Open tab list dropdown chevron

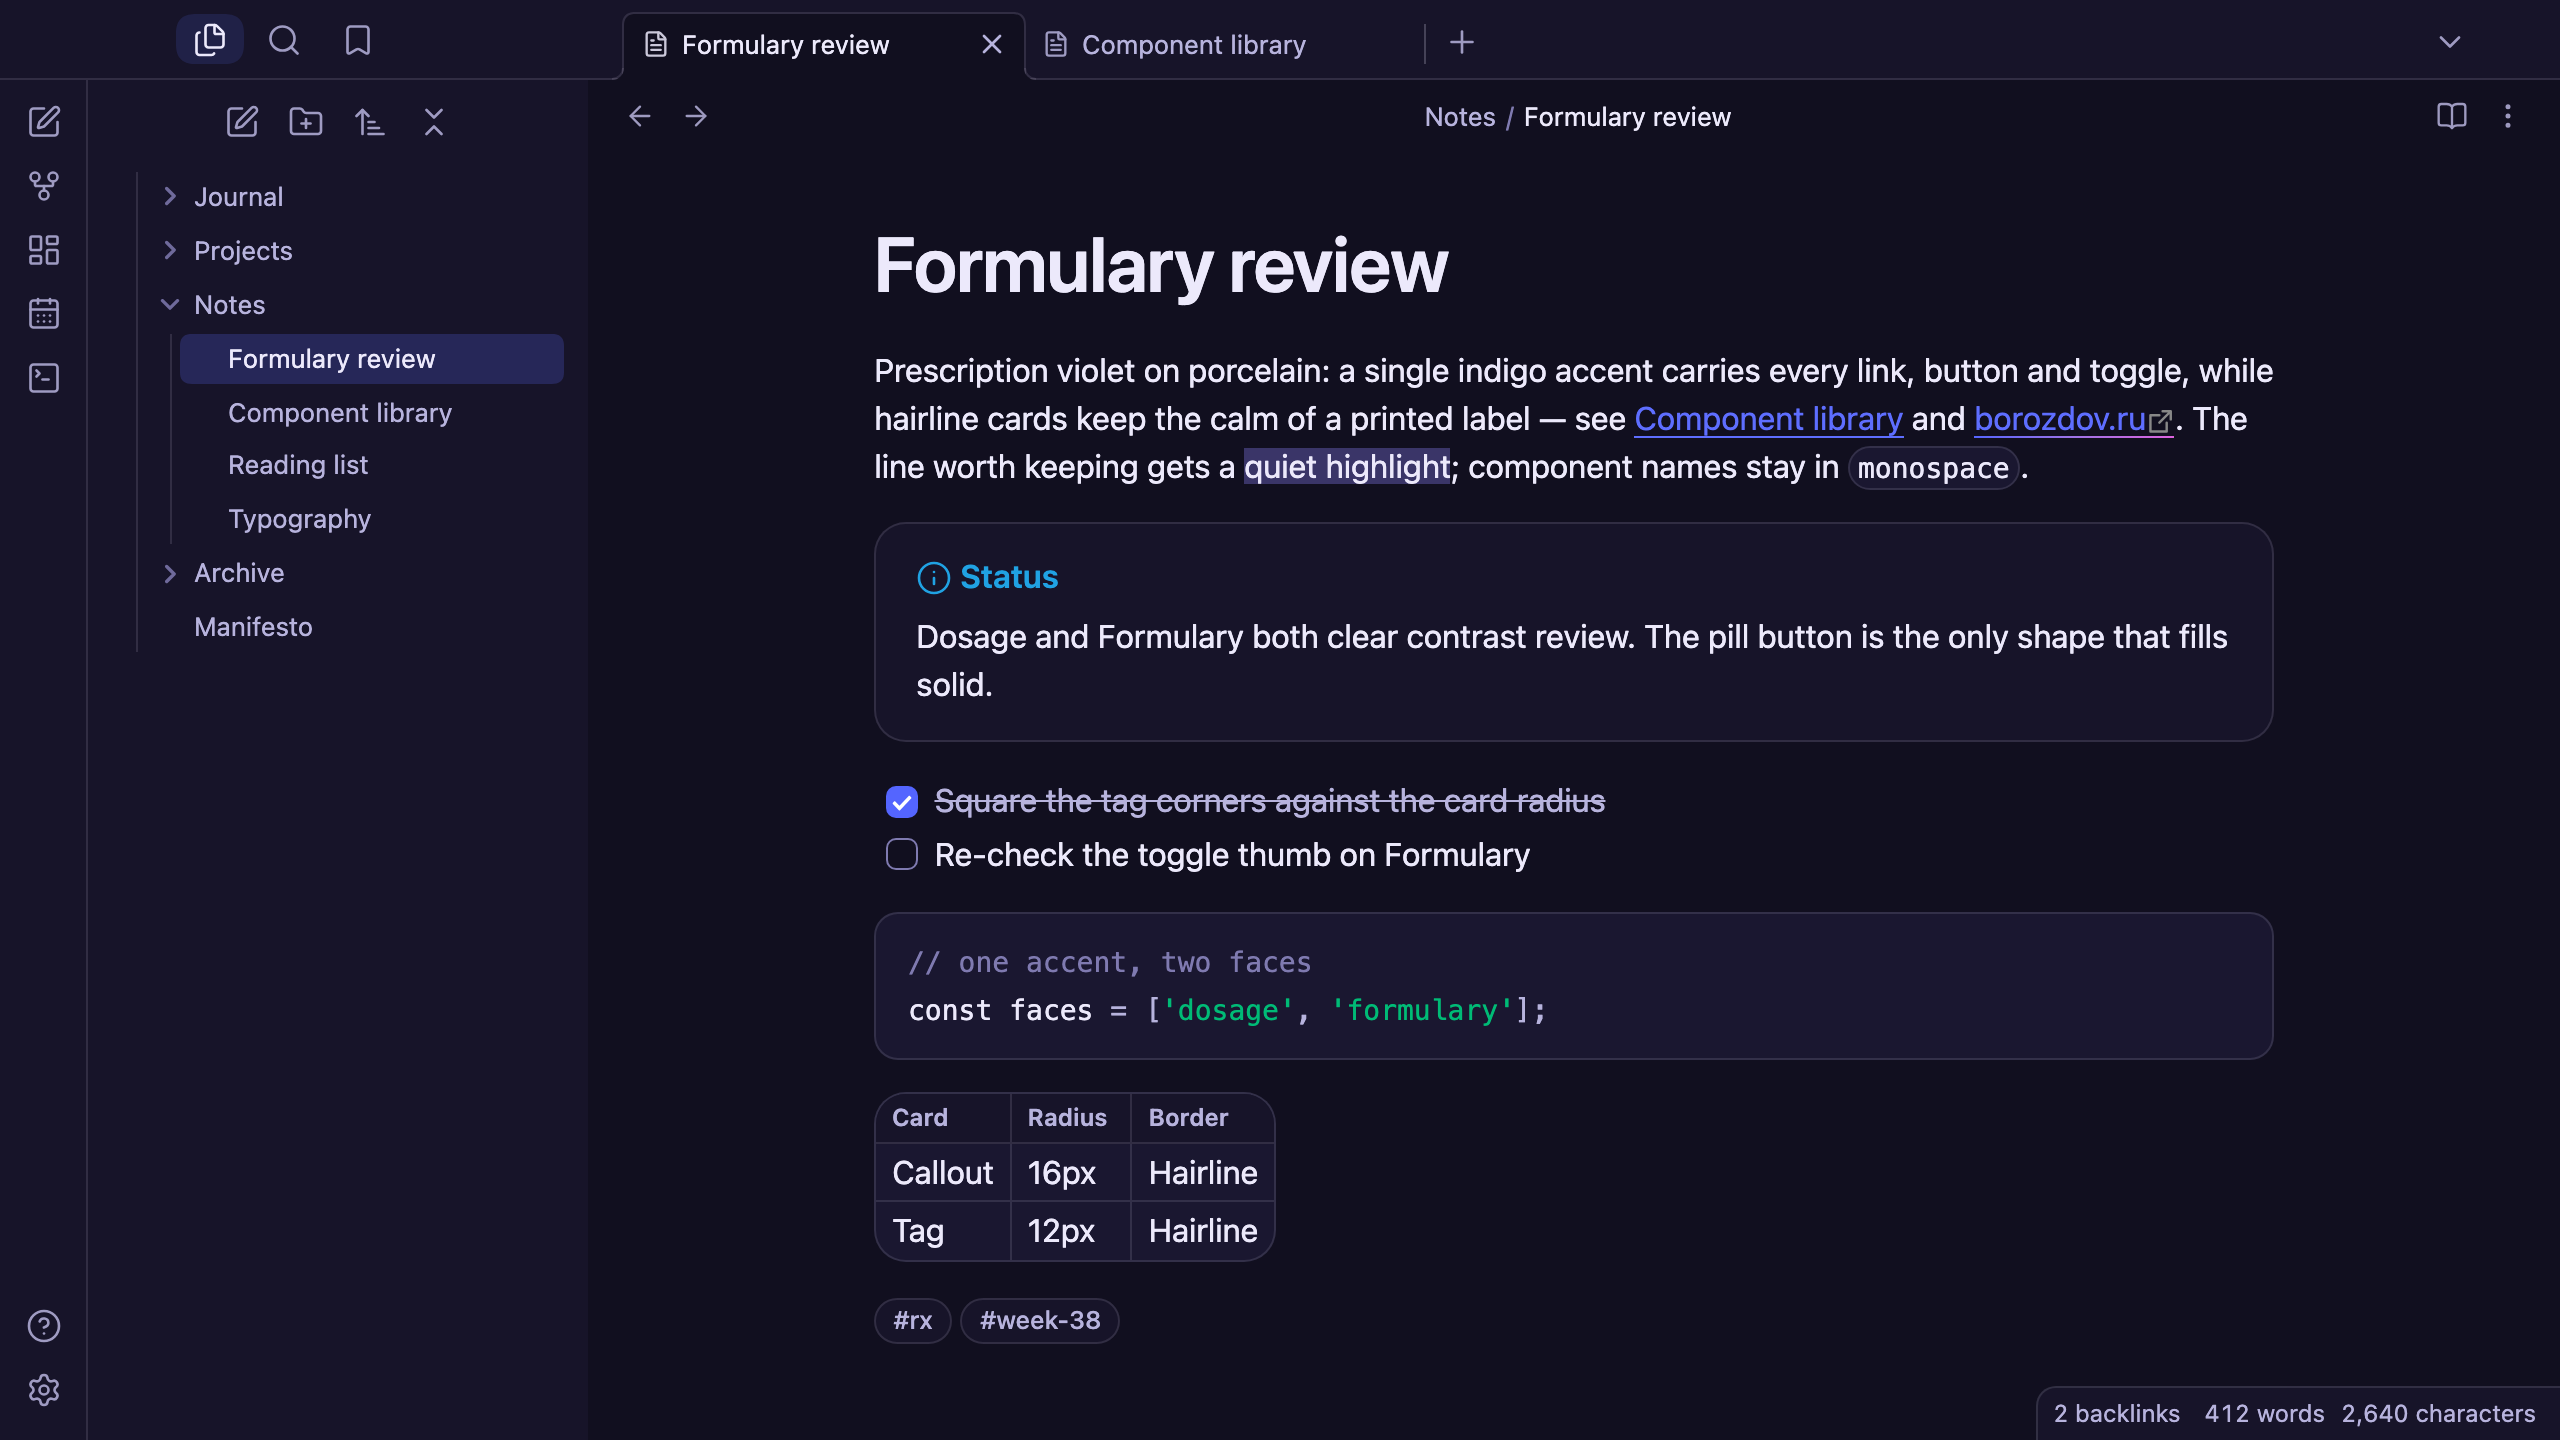[x=2450, y=42]
